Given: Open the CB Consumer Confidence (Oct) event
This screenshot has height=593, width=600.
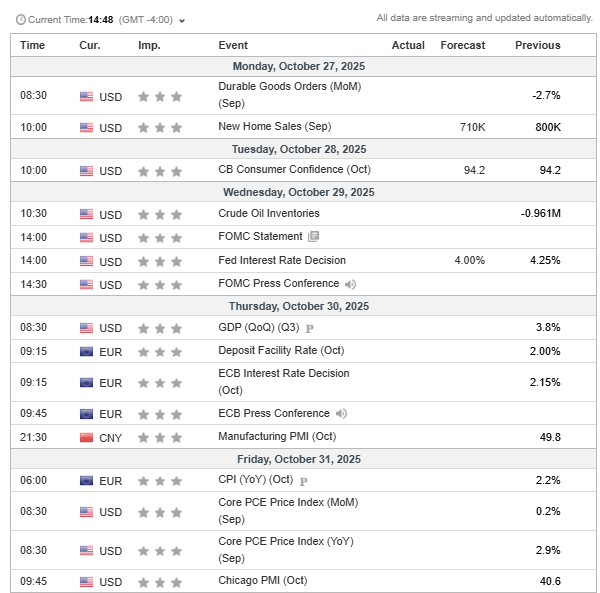Looking at the screenshot, I should (284, 170).
